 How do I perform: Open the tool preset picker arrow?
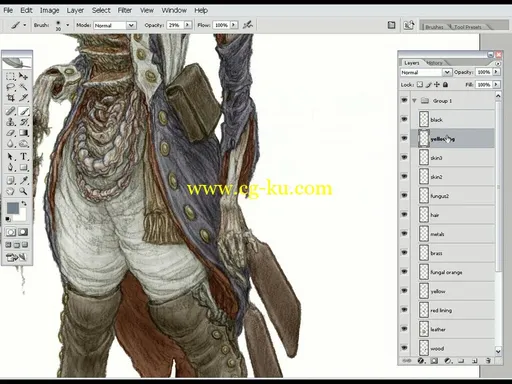25,25
